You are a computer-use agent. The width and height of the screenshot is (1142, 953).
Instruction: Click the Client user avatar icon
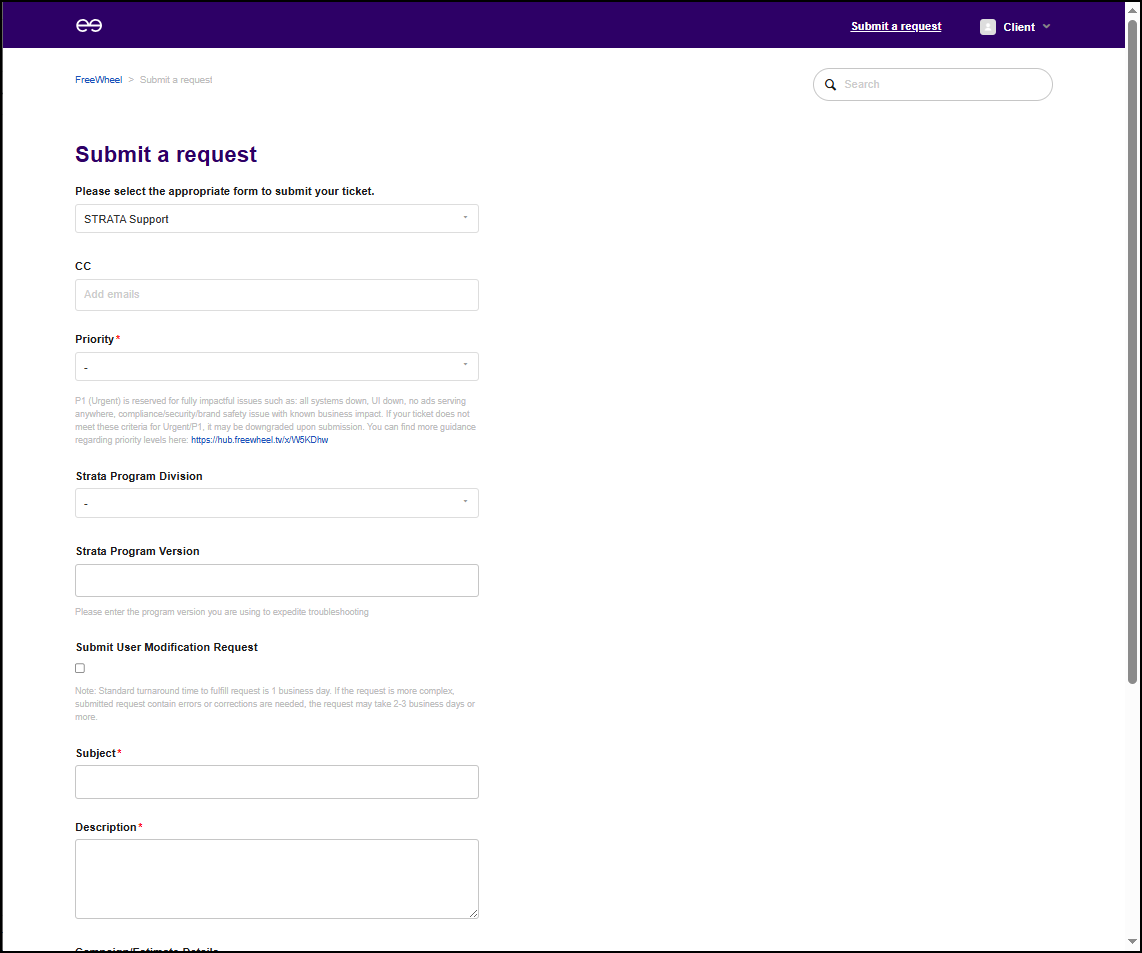(x=988, y=27)
